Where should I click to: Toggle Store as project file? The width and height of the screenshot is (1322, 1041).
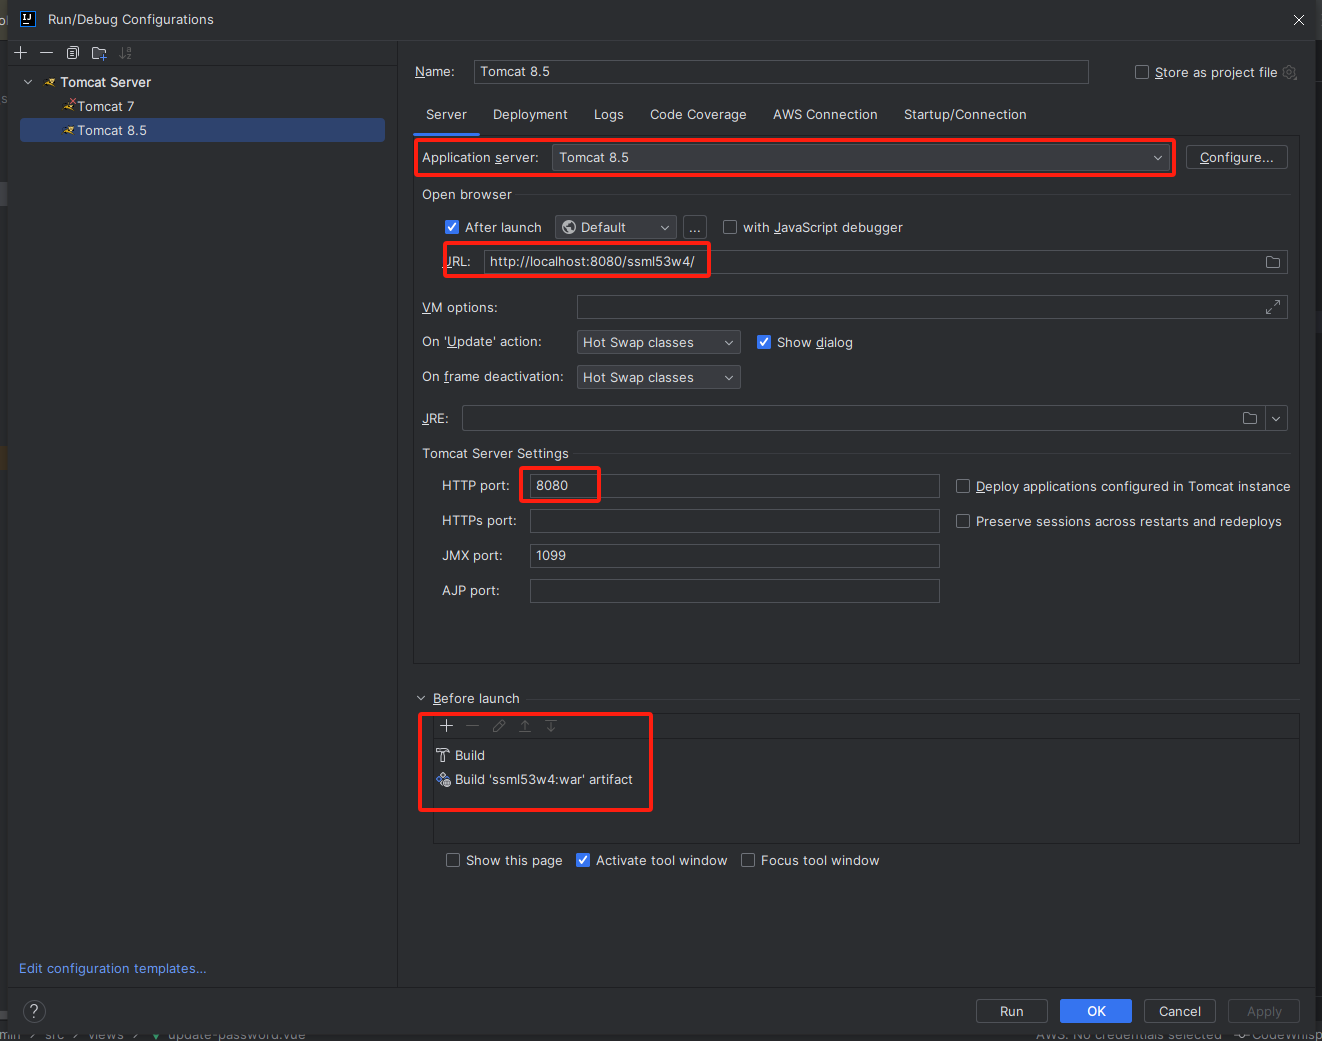point(1142,72)
